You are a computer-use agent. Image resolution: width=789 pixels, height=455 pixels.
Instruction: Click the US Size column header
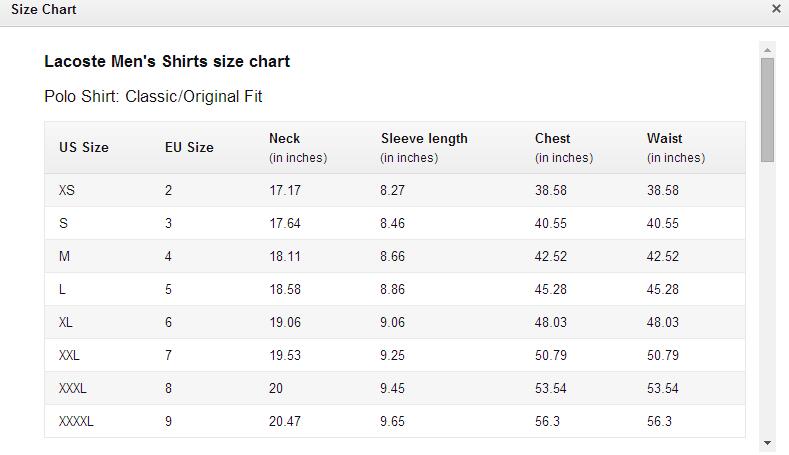coord(84,147)
